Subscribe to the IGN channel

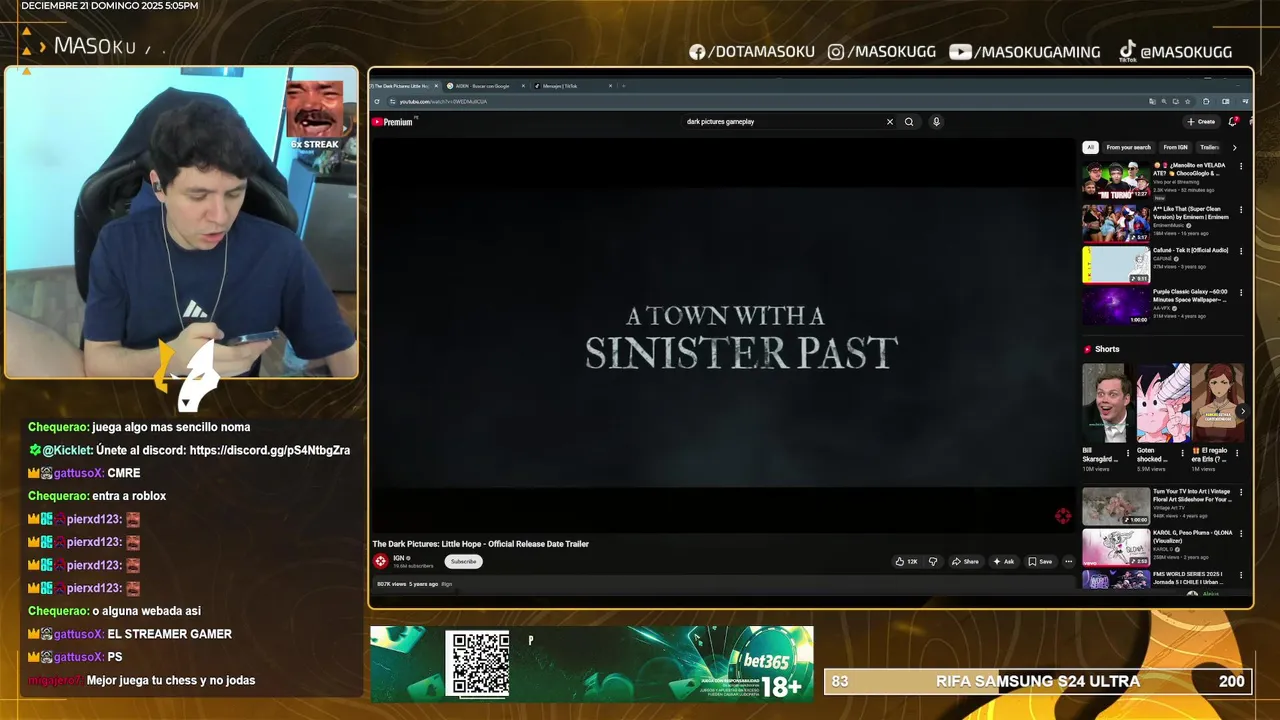pyautogui.click(x=463, y=562)
